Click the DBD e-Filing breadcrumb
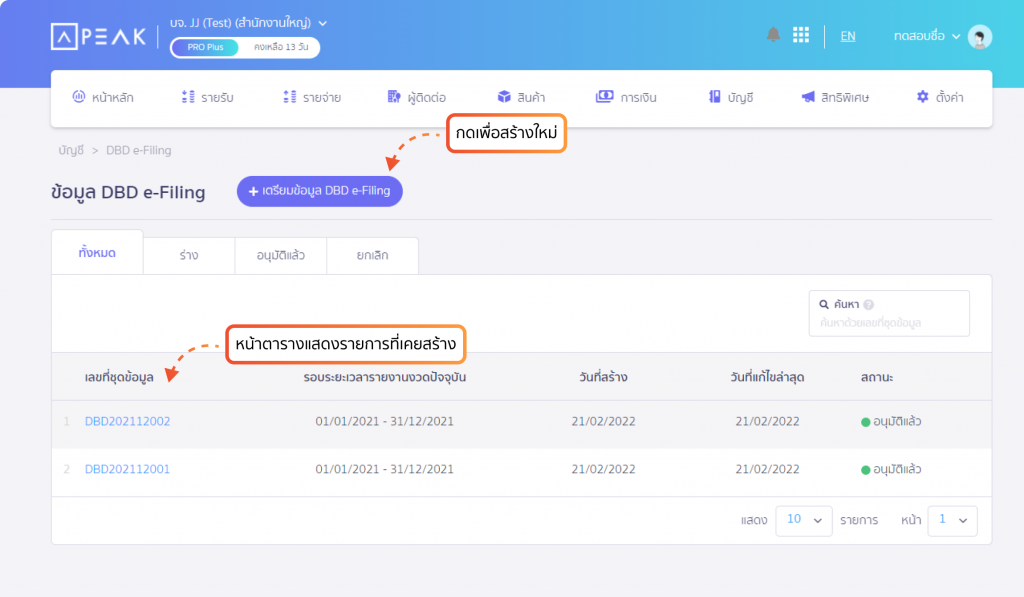The image size is (1024, 597). click(138, 150)
